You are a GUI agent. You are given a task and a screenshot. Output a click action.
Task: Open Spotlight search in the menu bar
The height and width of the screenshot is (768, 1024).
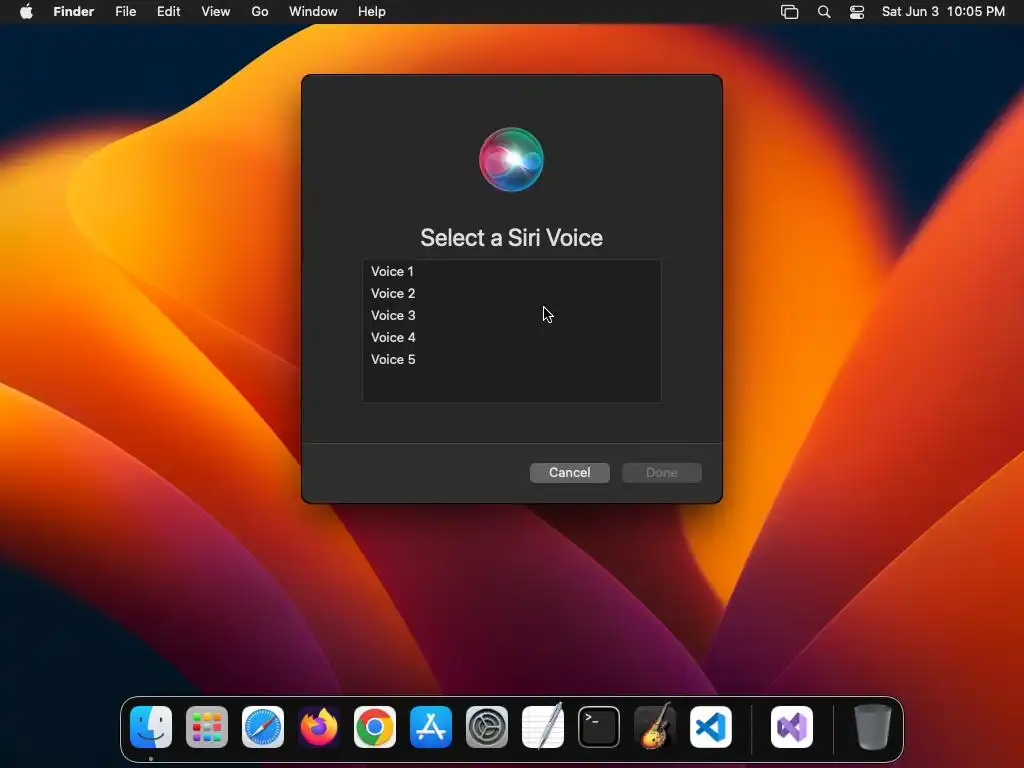(x=824, y=12)
